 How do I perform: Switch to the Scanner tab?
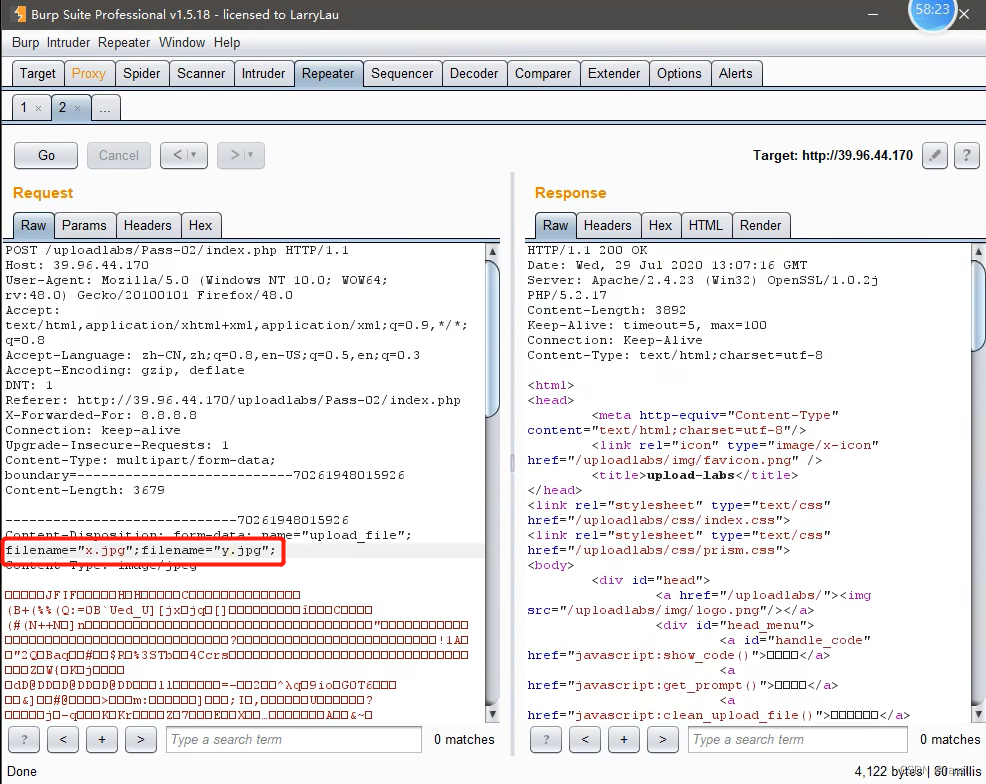click(201, 74)
